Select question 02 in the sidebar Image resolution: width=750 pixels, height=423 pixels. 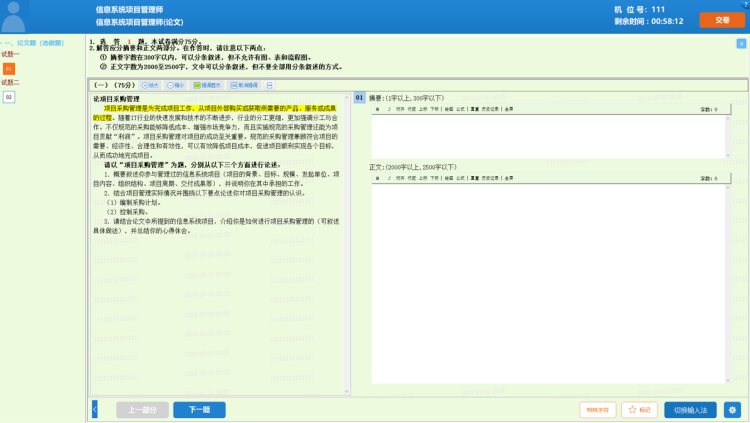pyautogui.click(x=9, y=97)
